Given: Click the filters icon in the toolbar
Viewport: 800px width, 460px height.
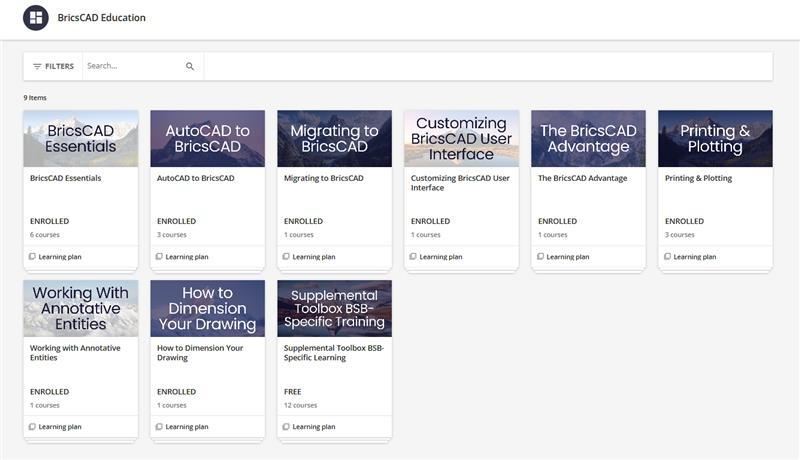Looking at the screenshot, I should pos(37,66).
